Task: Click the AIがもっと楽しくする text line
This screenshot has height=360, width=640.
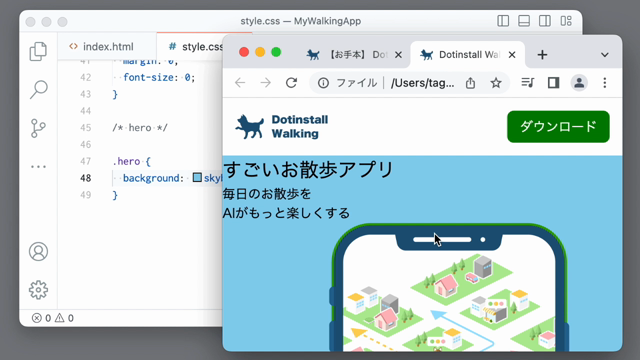Action: pyautogui.click(x=286, y=213)
